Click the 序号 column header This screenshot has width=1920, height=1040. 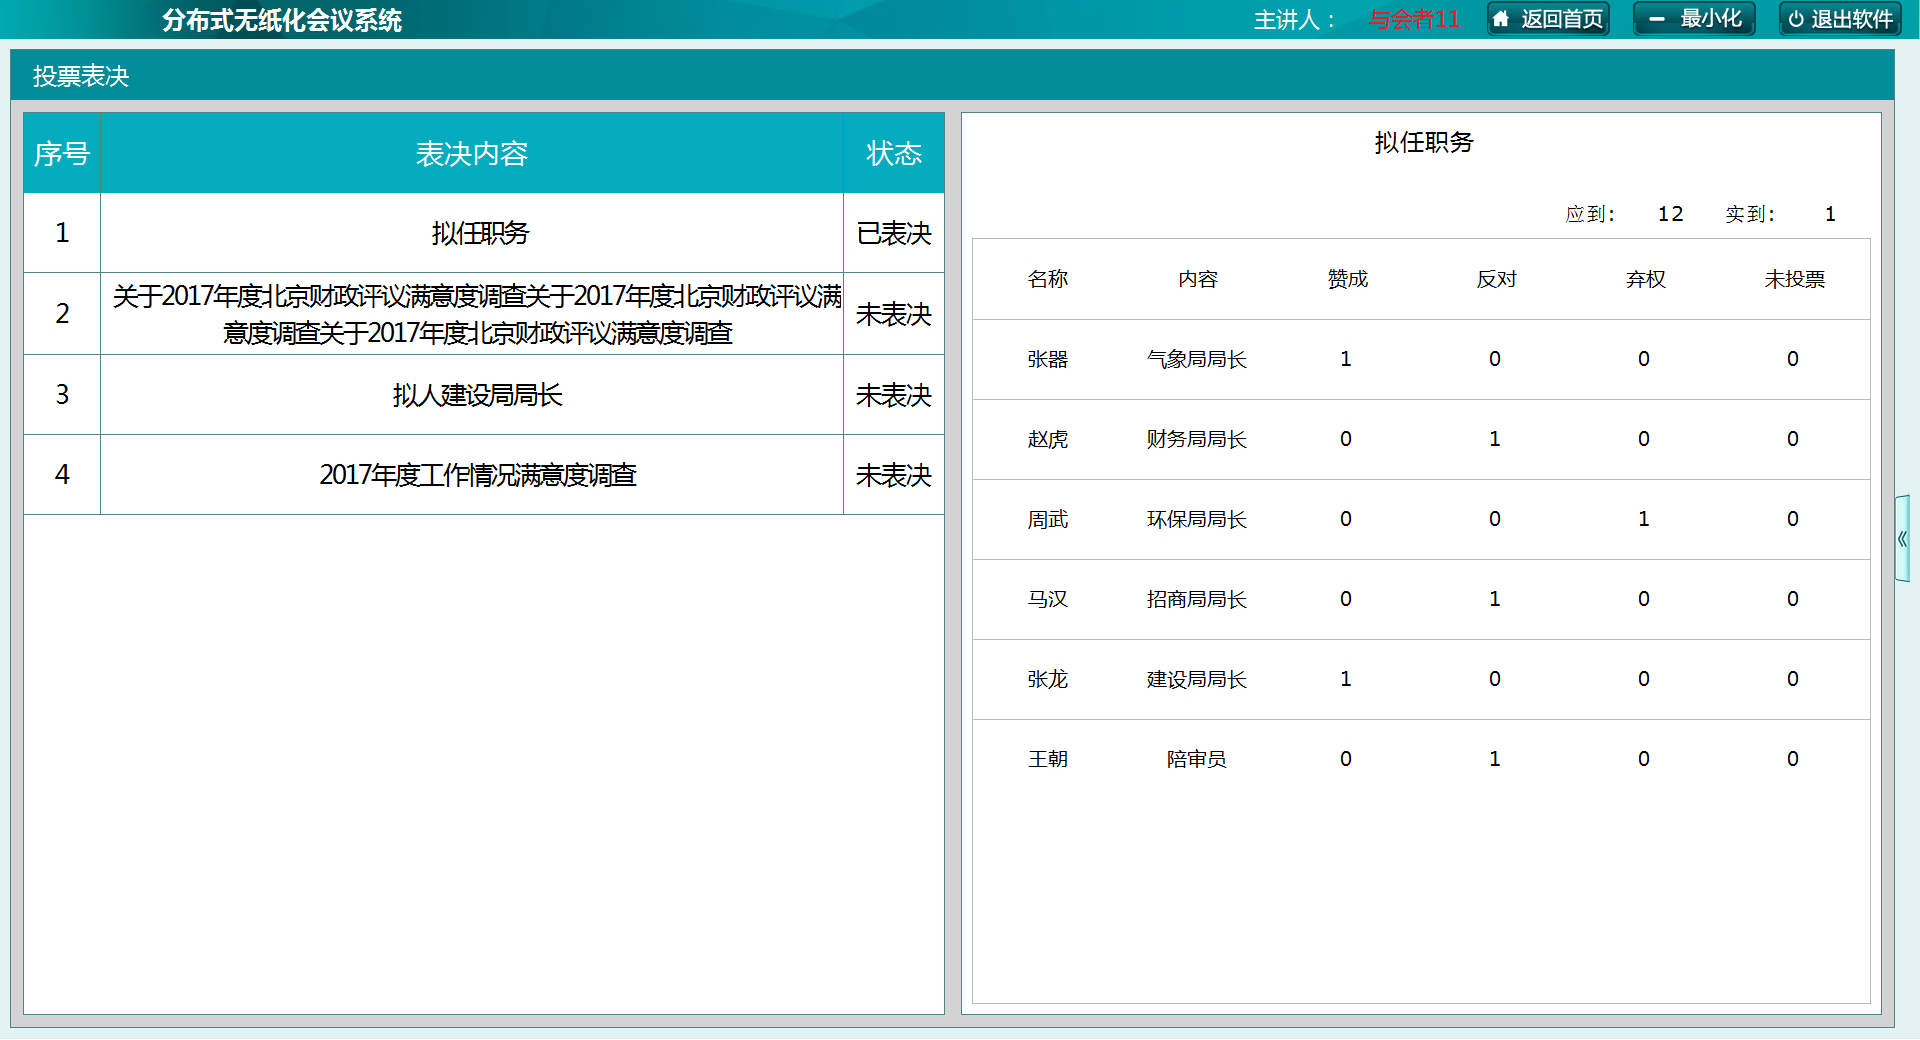tap(62, 154)
